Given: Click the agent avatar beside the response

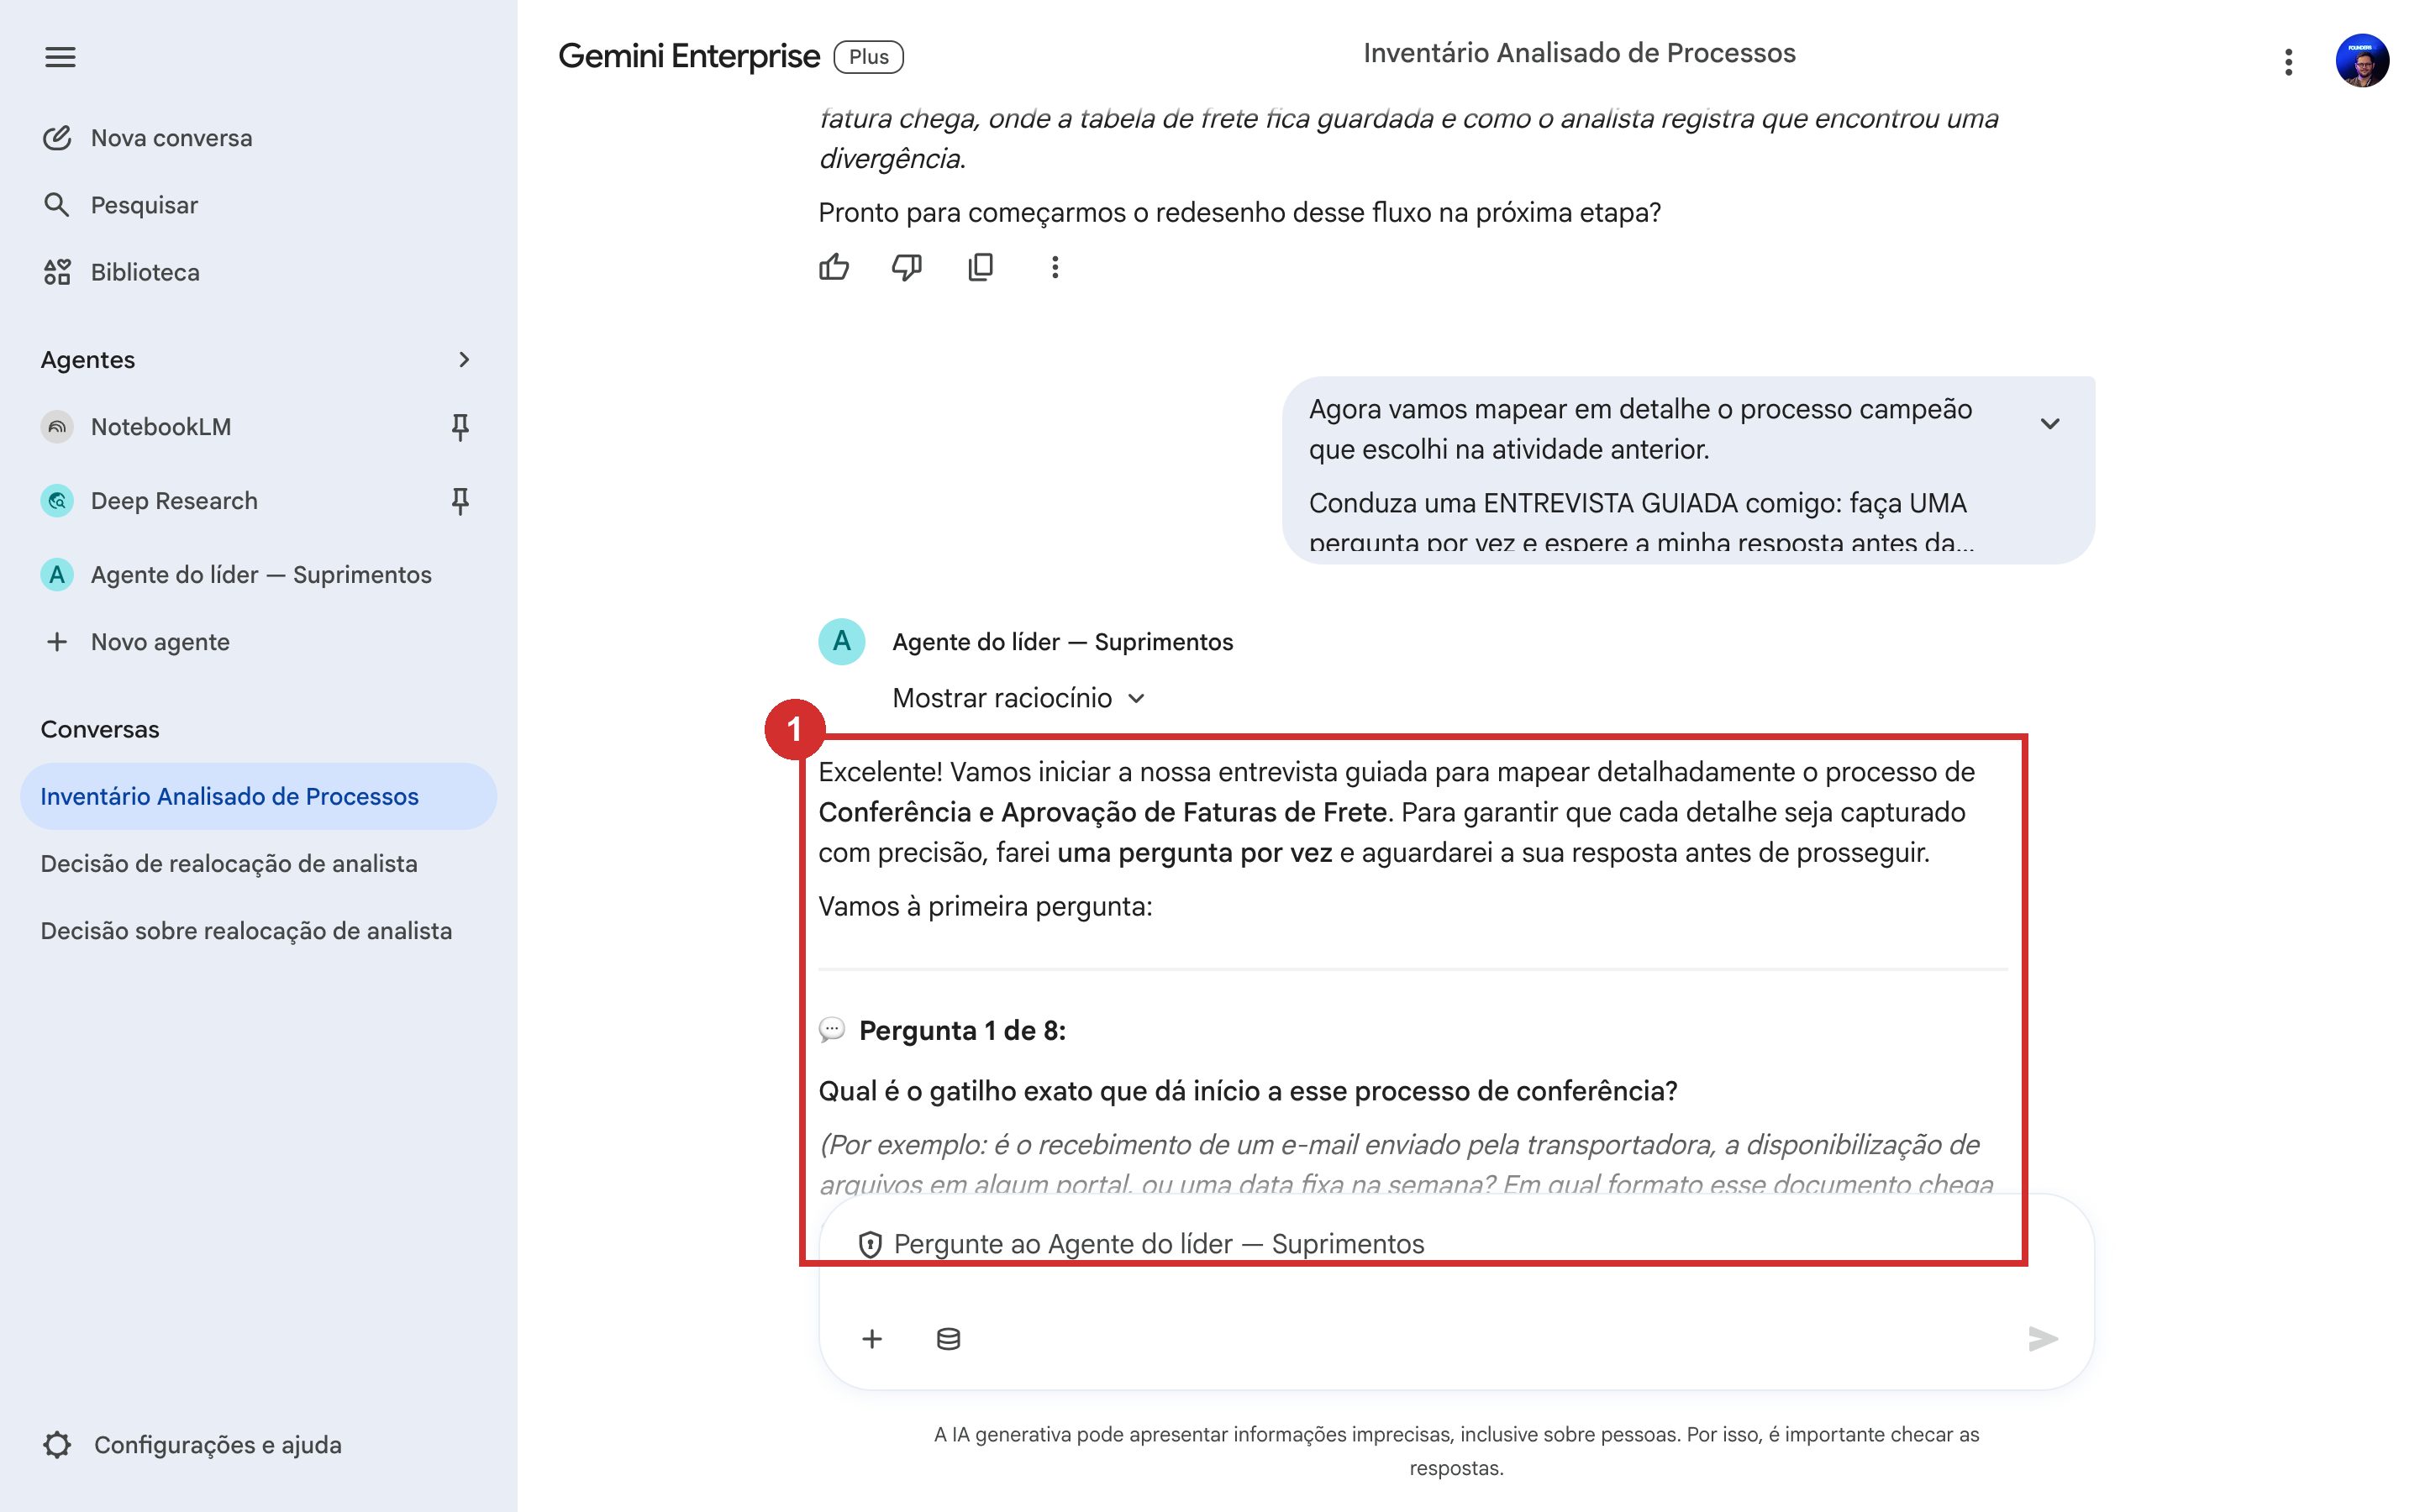Looking at the screenshot, I should [842, 642].
